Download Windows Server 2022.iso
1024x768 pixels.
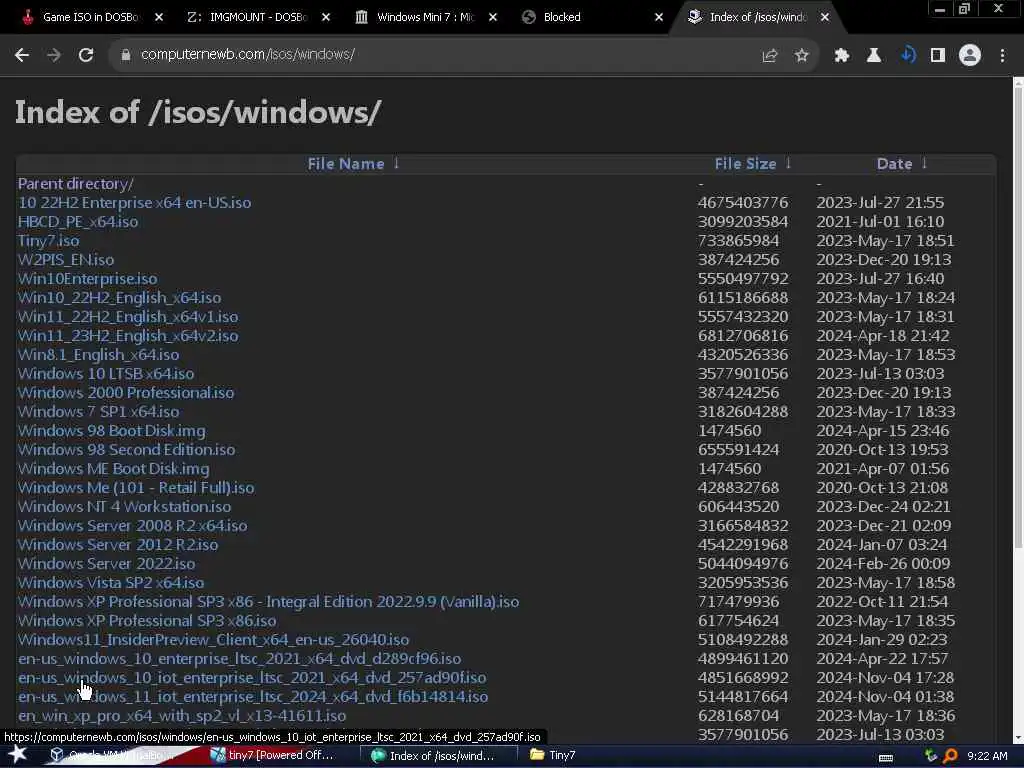[106, 564]
